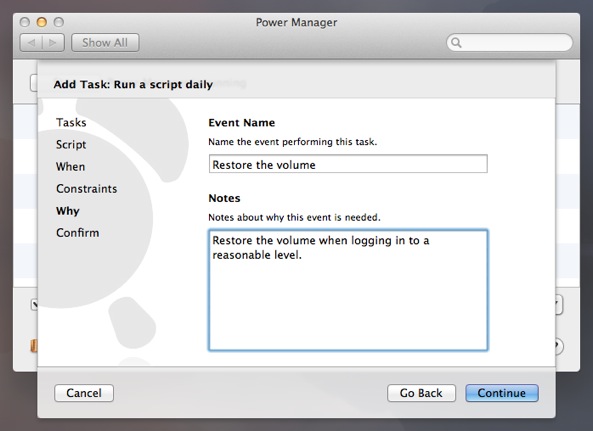Screen dimensions: 593x431
Task: Click the Event Name text field
Action: tap(348, 164)
